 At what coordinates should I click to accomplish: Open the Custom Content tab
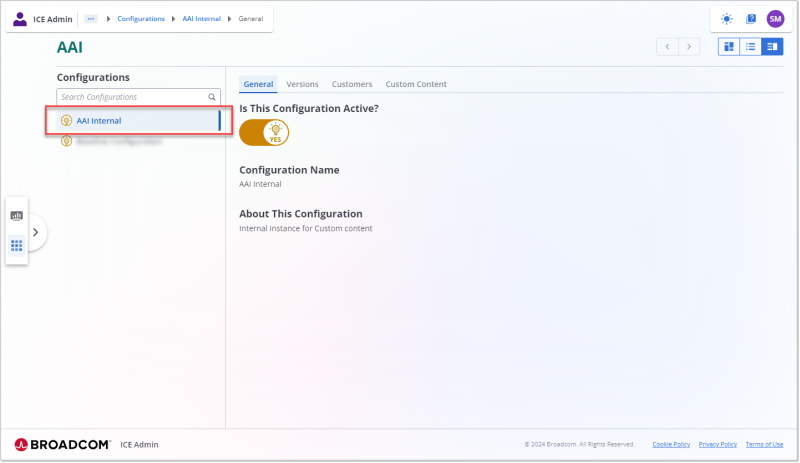(416, 84)
